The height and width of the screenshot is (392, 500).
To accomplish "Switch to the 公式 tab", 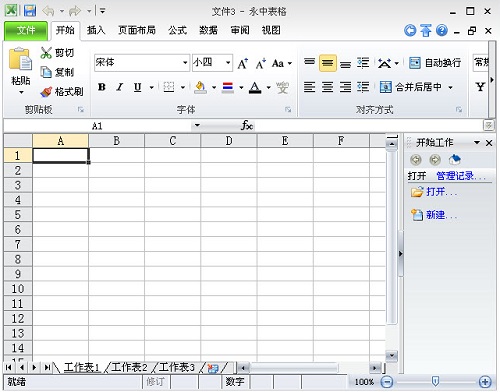I will coord(177,30).
